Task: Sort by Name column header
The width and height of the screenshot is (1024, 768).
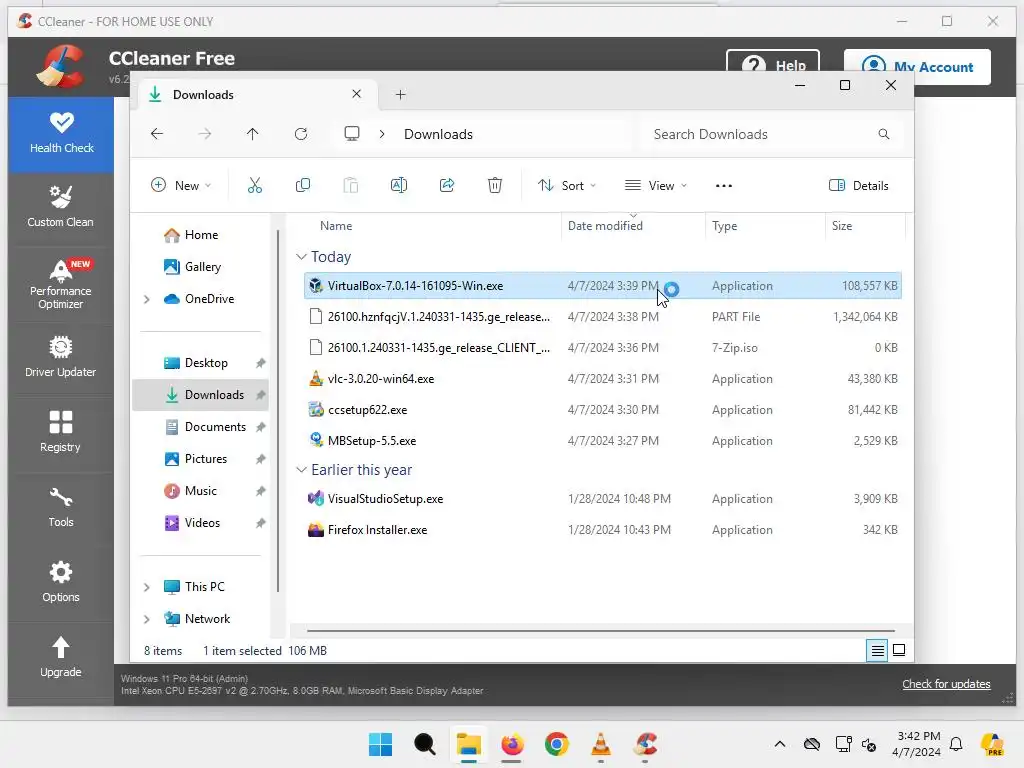Action: coord(336,225)
